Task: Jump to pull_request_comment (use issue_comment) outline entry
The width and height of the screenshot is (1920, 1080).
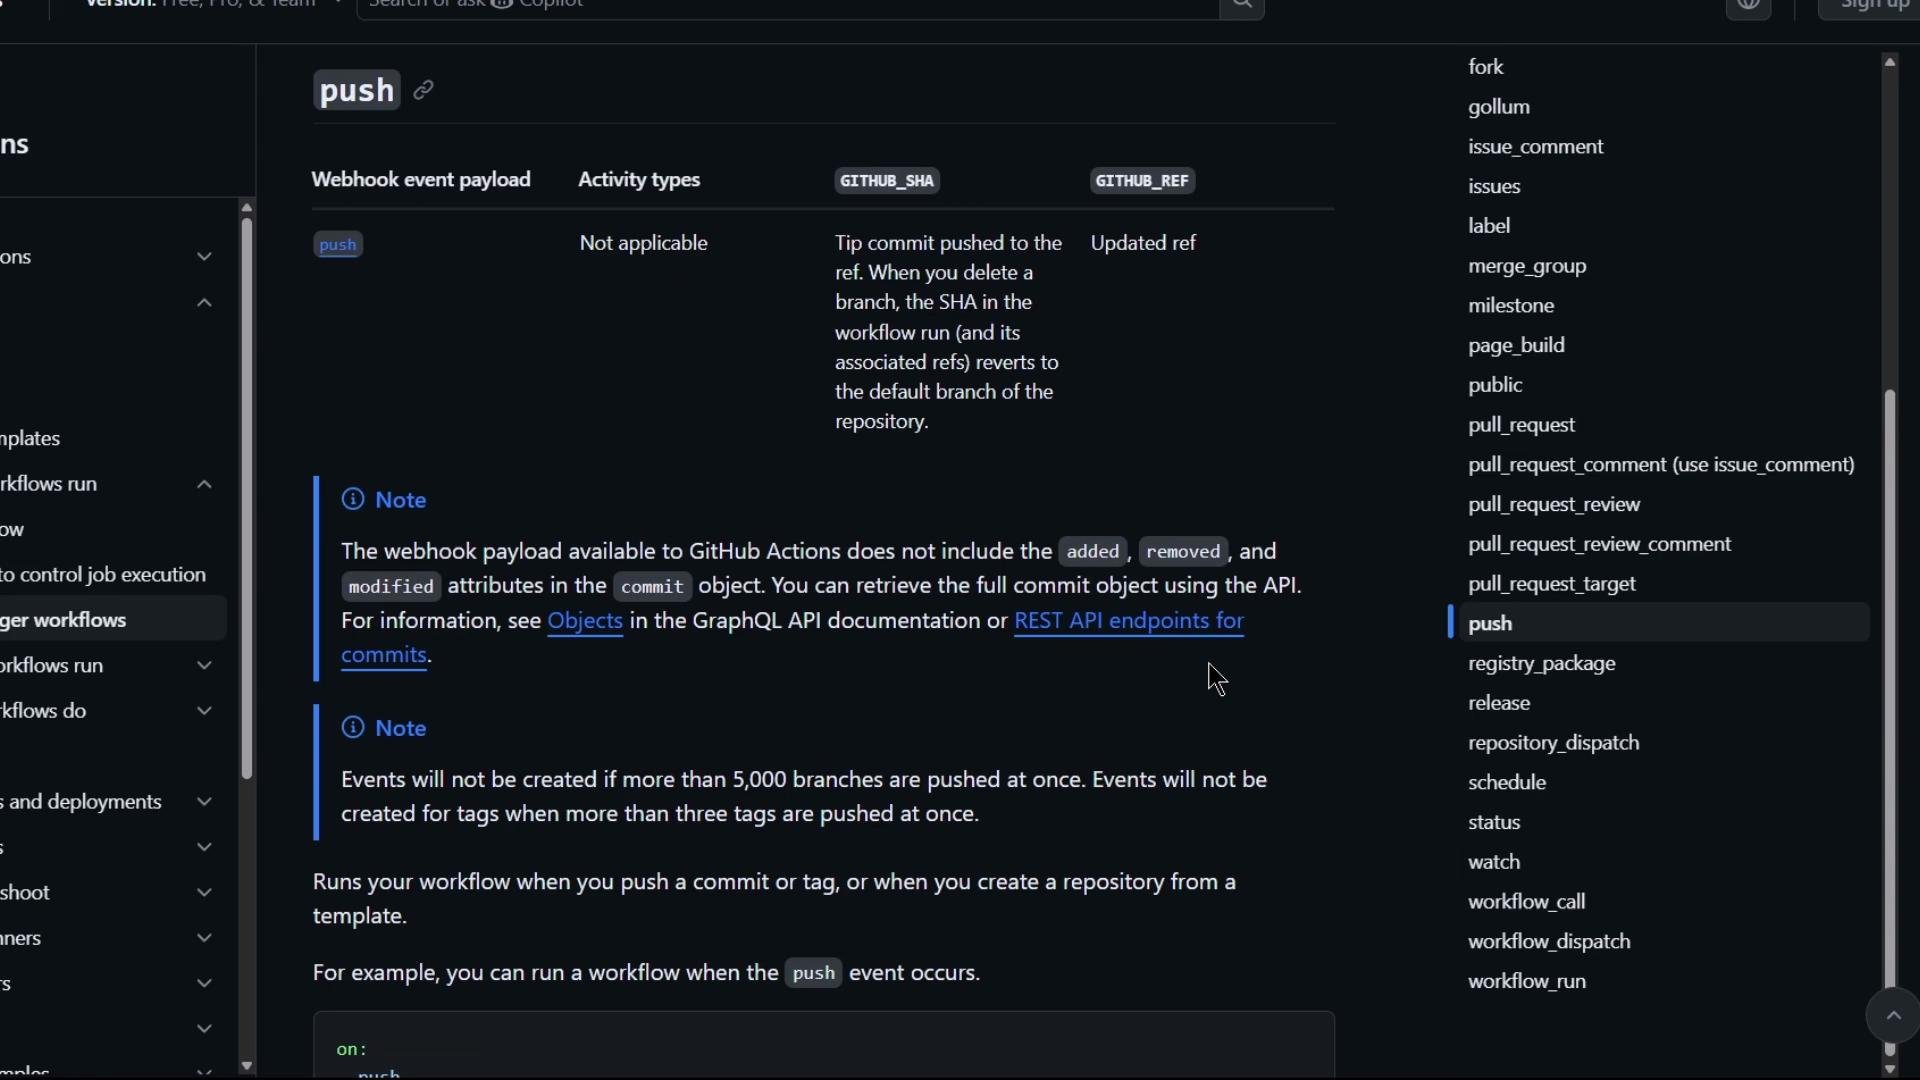Action: point(1661,465)
